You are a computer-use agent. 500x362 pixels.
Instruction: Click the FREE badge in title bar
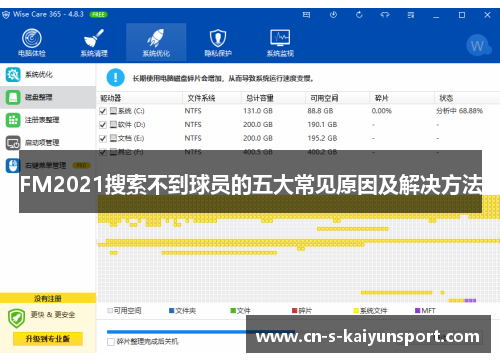click(98, 15)
